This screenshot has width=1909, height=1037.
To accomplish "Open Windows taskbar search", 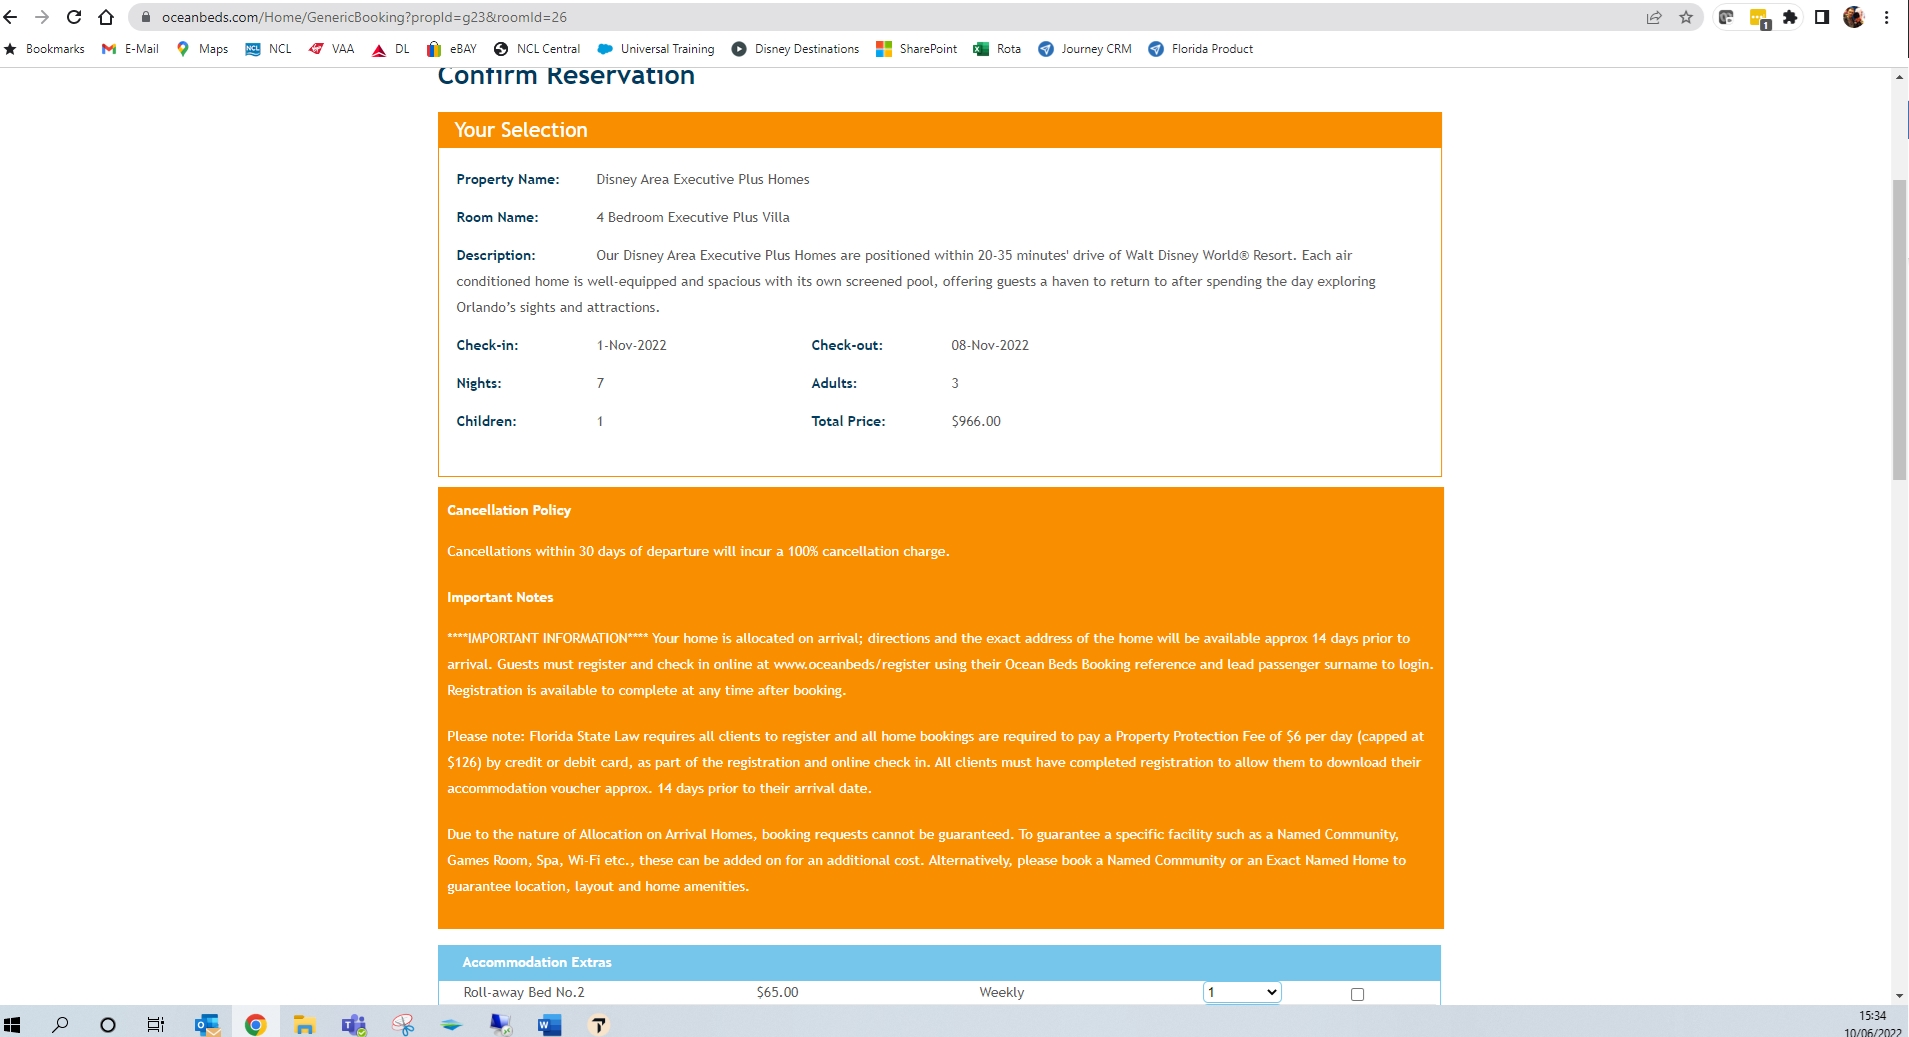I will tap(60, 1024).
